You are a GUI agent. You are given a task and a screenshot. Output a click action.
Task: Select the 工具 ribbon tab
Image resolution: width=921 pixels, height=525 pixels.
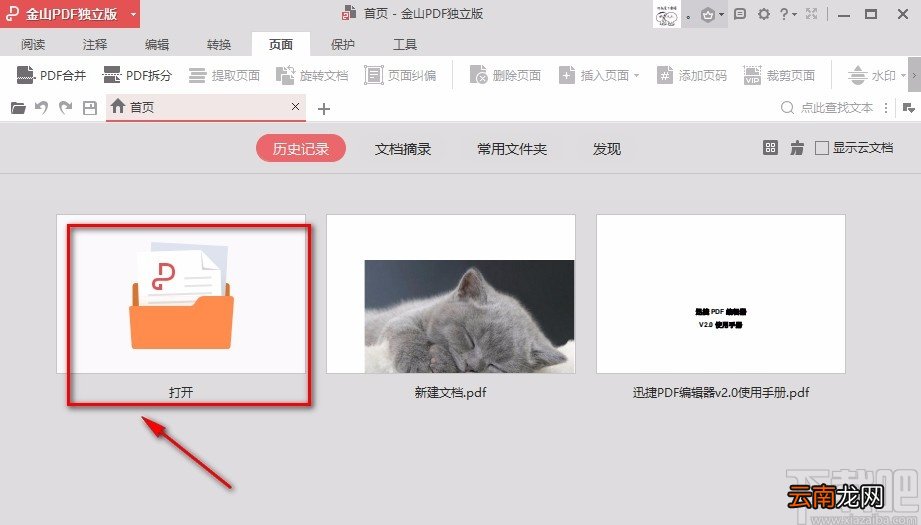405,44
